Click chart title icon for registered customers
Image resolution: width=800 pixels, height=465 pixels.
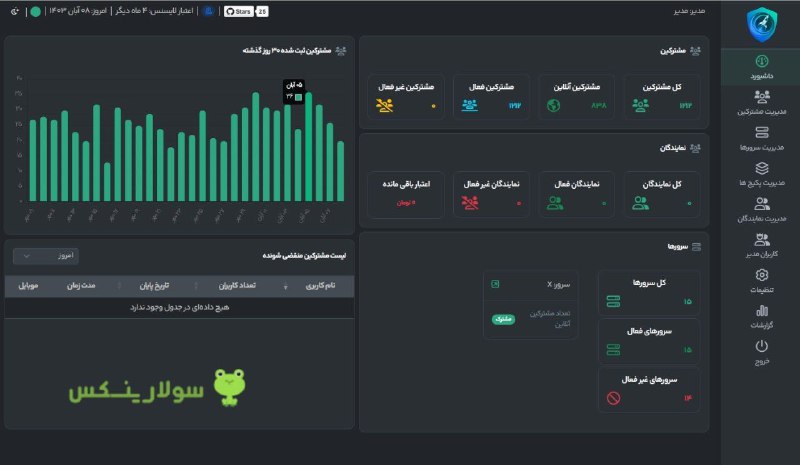point(341,51)
